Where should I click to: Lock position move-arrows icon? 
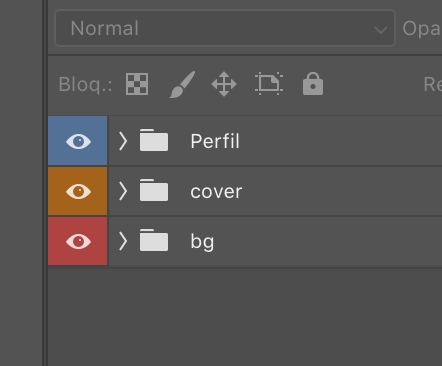[x=224, y=84]
